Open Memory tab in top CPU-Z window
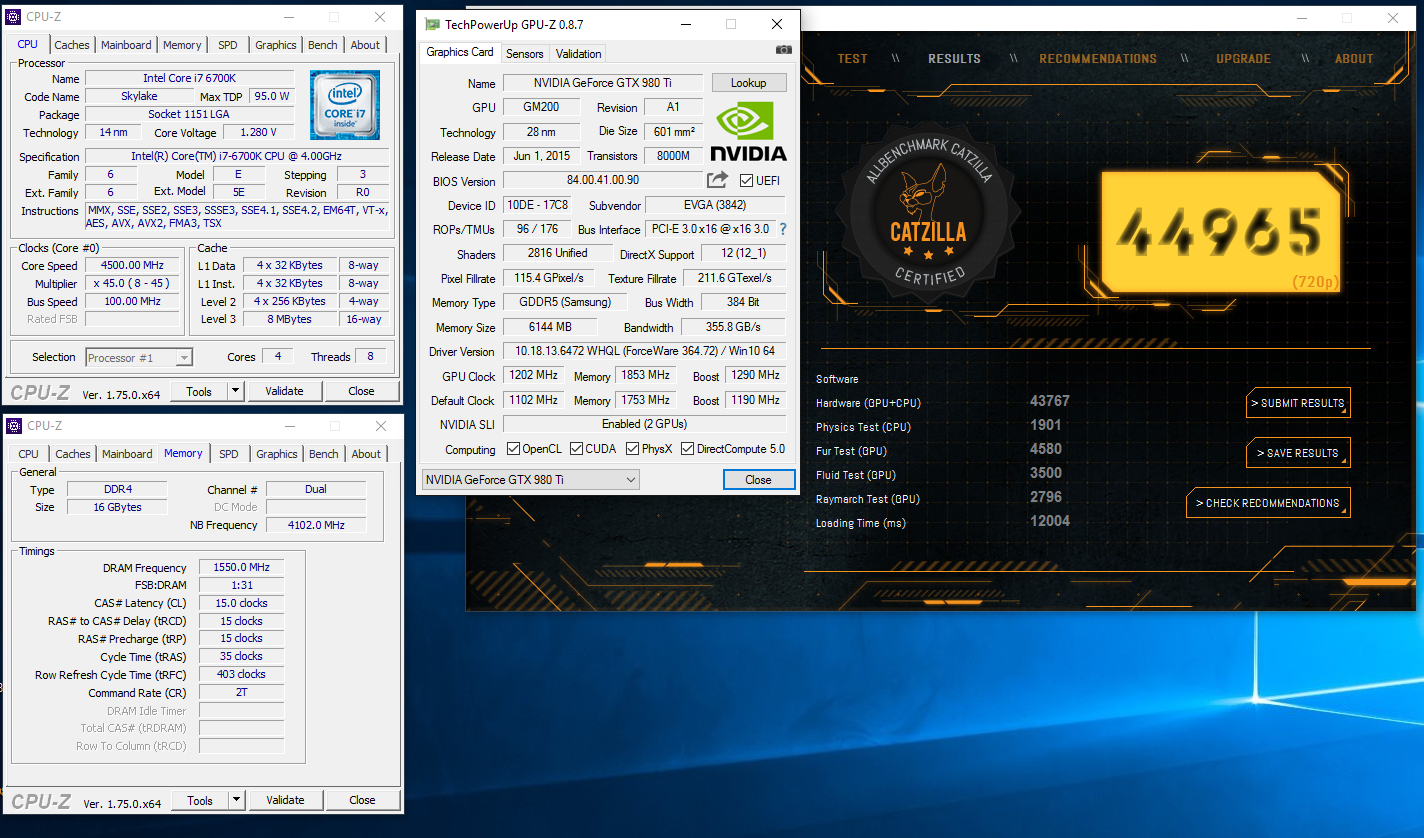 [182, 45]
